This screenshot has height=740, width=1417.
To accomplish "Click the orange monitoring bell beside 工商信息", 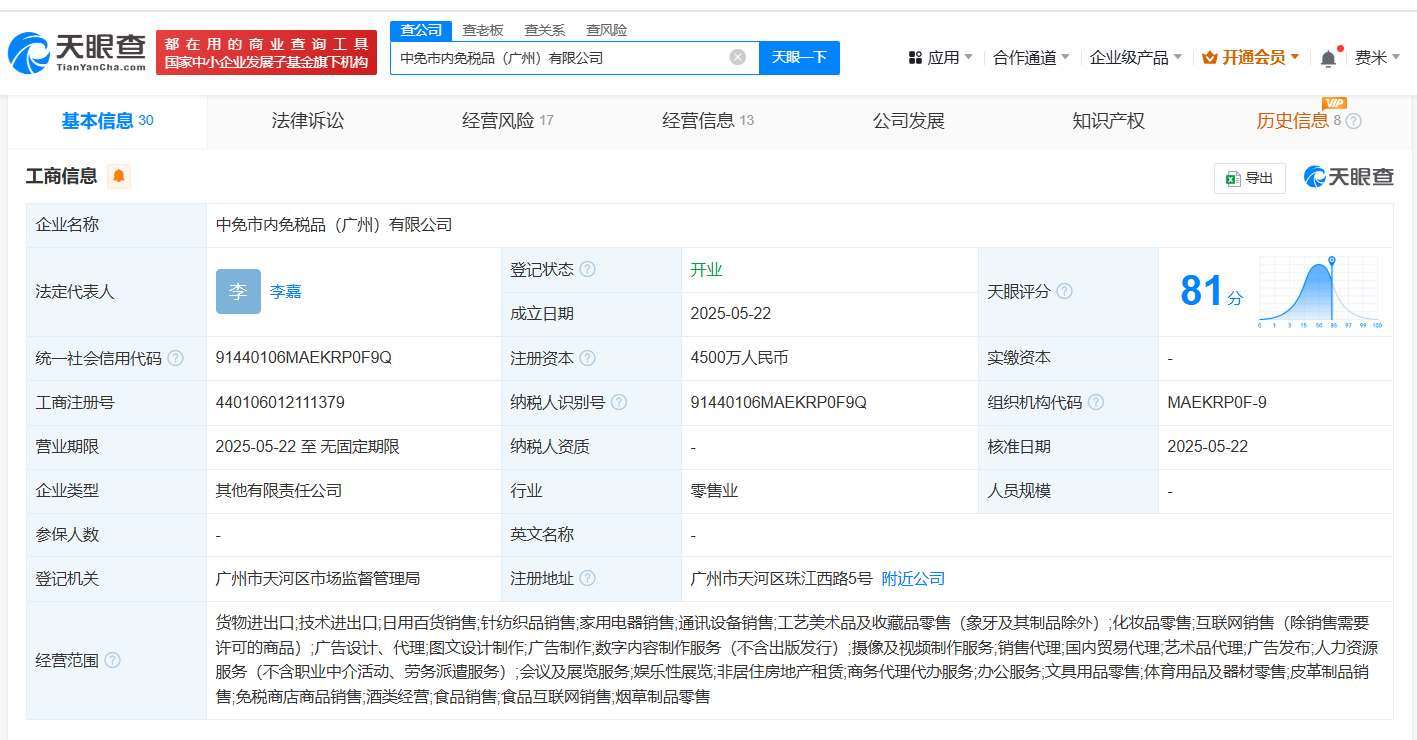I will [x=119, y=177].
